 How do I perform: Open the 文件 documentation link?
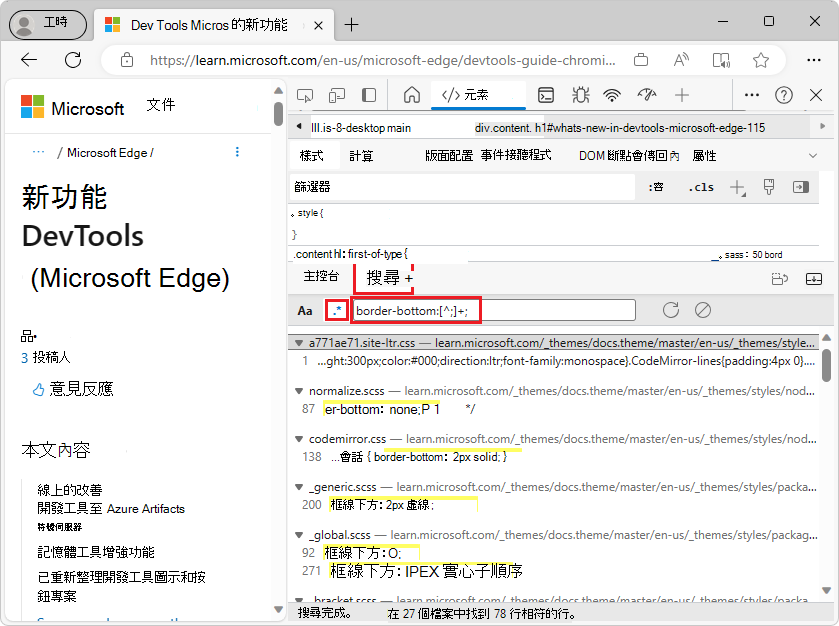point(161,105)
